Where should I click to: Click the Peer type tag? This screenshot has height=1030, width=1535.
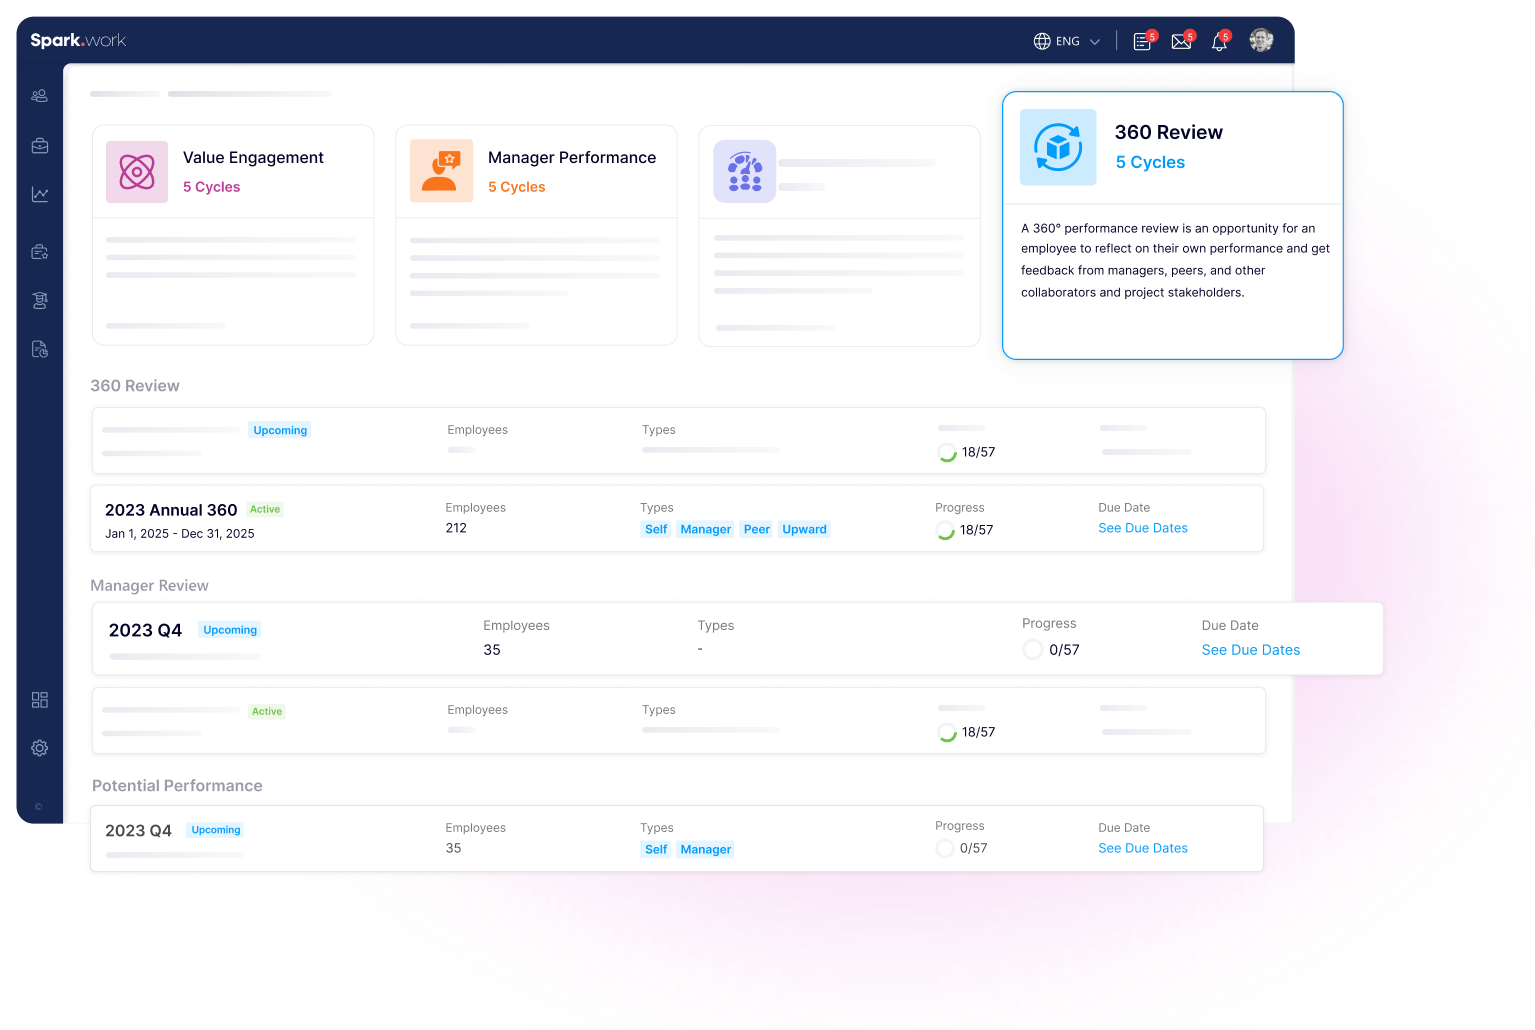point(757,529)
